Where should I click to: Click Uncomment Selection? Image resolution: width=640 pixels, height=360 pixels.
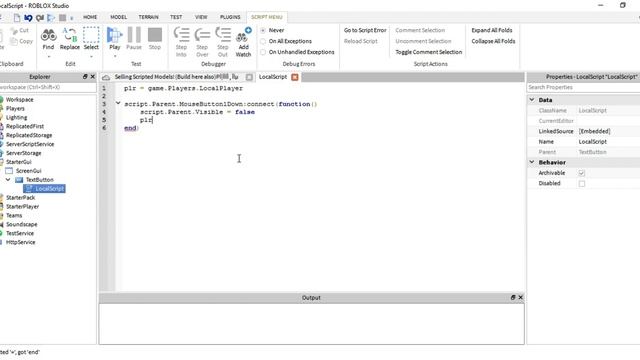coord(423,41)
